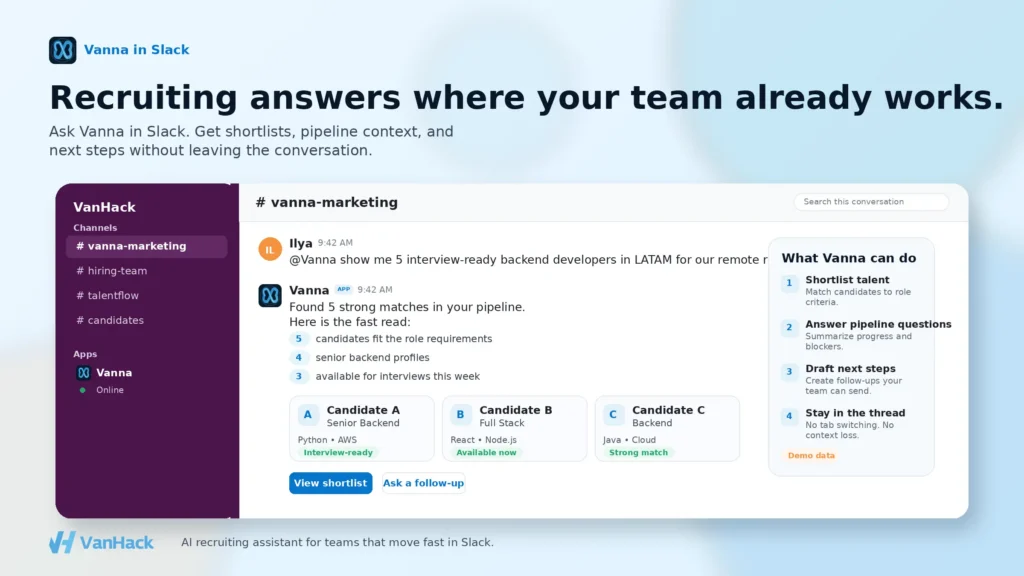
Task: Click the 3 badge for available interviews
Action: [298, 377]
